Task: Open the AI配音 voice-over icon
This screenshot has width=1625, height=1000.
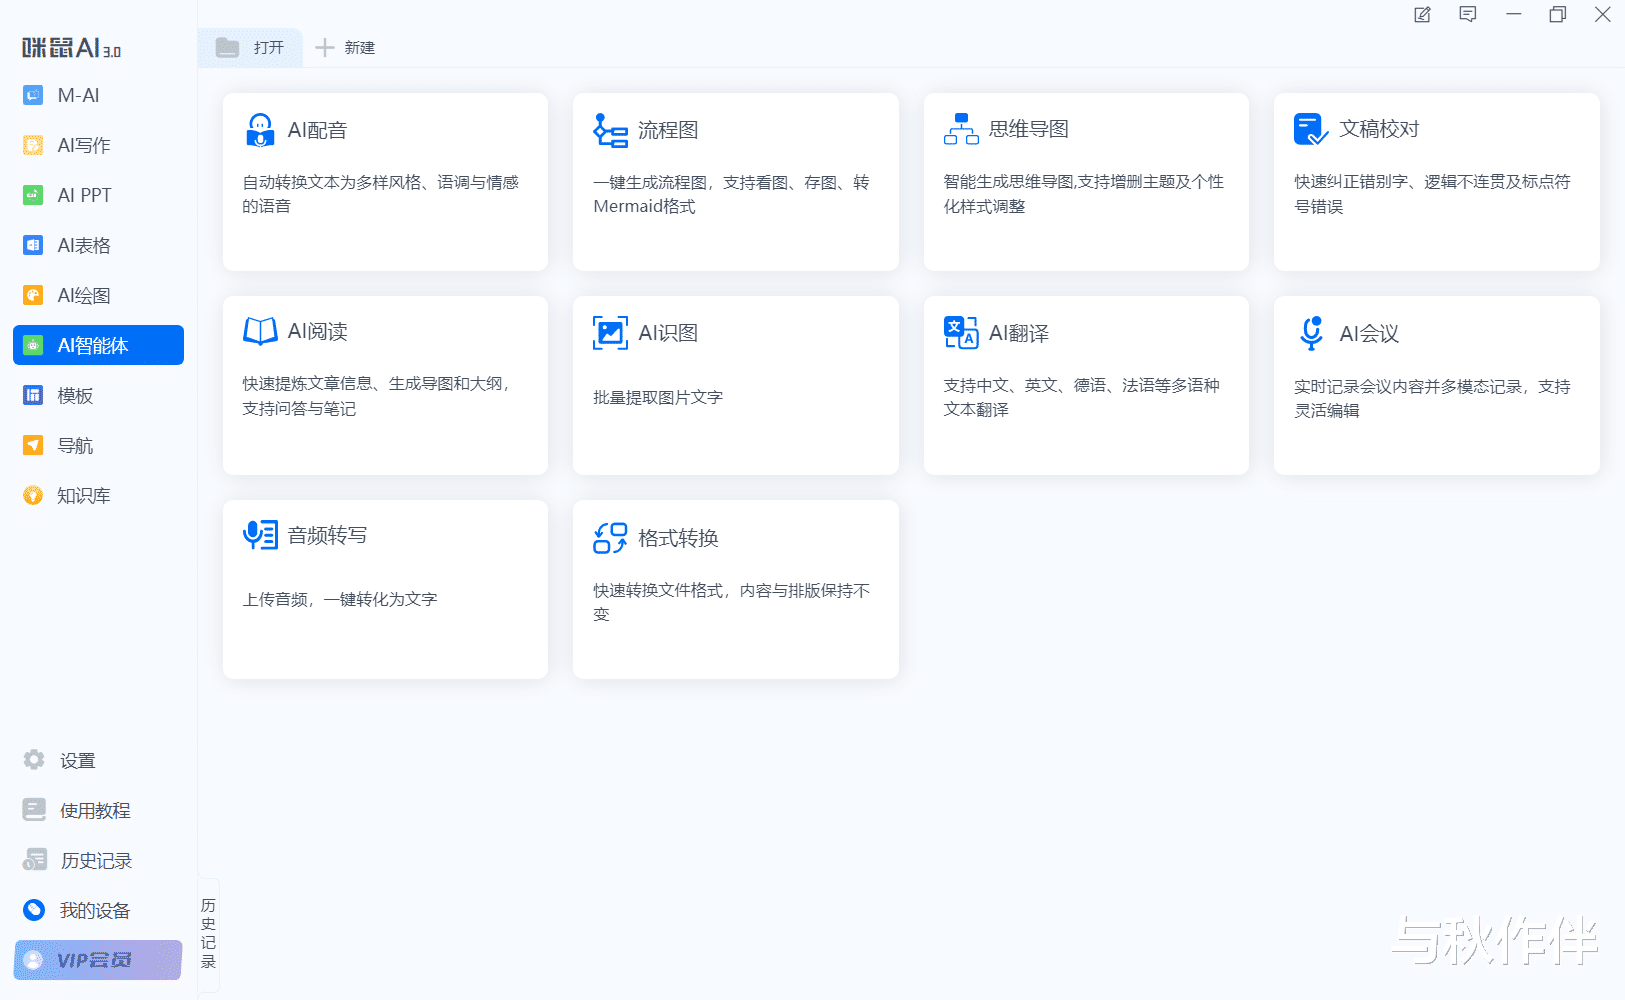Action: [260, 130]
